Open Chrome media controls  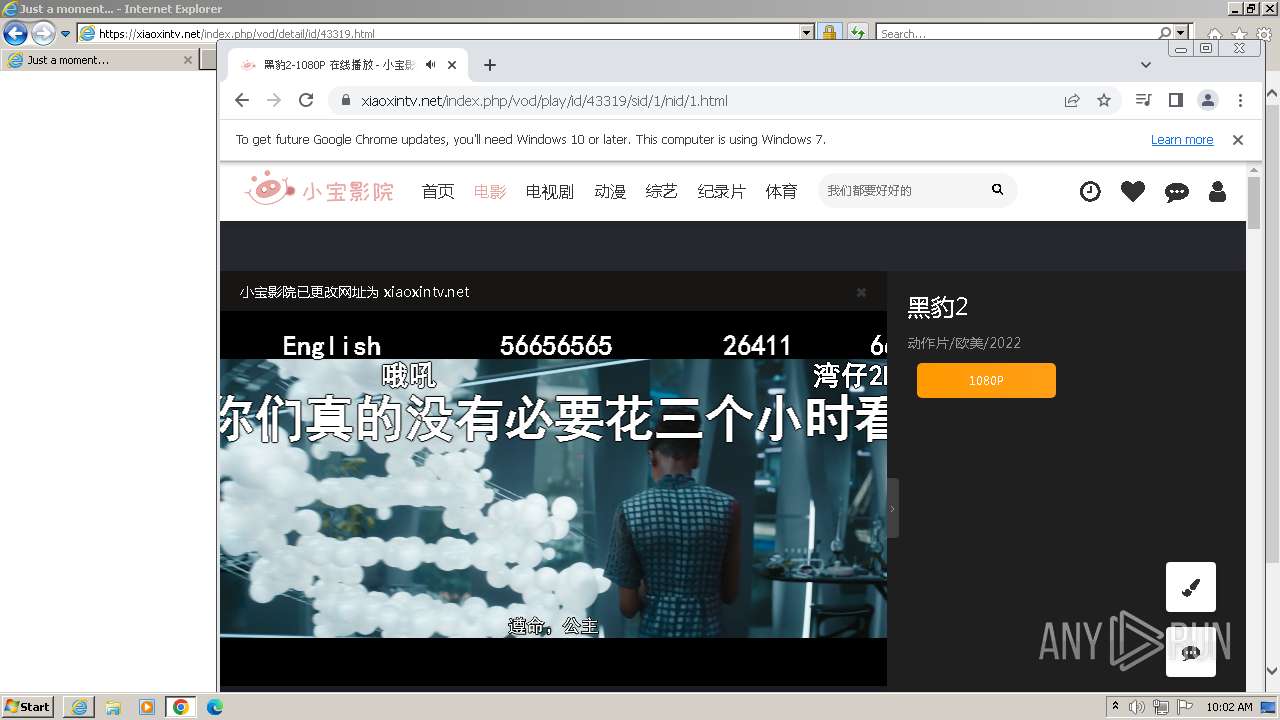point(1144,100)
